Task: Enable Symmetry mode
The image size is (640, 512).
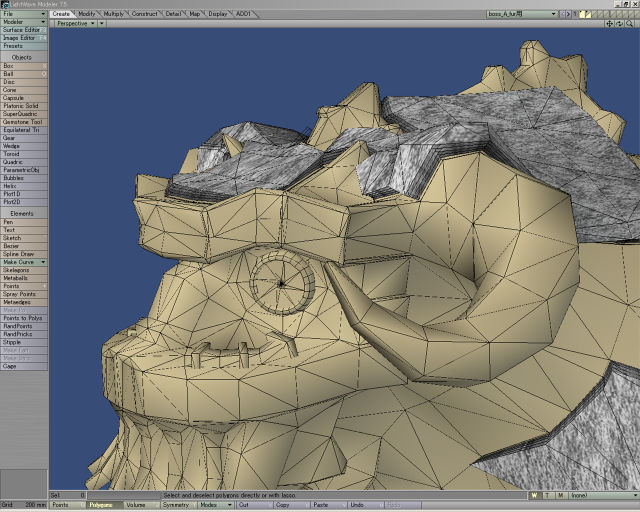Action: pos(178,505)
